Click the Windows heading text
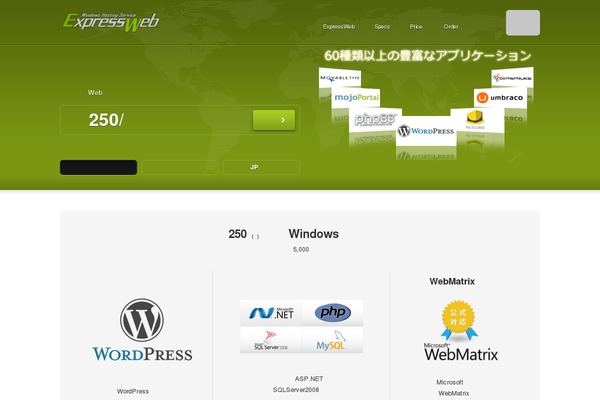 click(313, 233)
